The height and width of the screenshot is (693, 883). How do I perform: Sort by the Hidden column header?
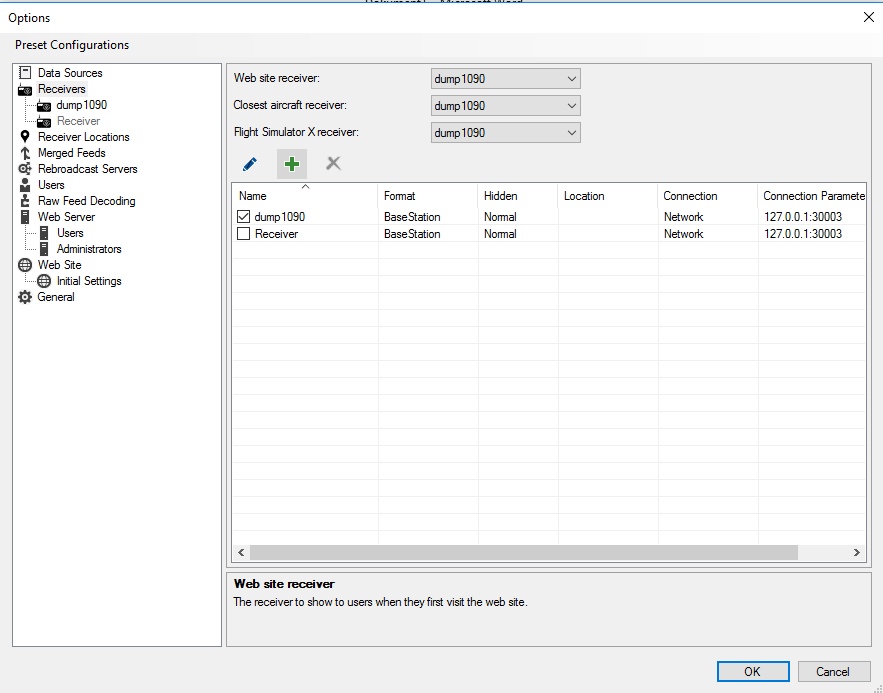518,196
